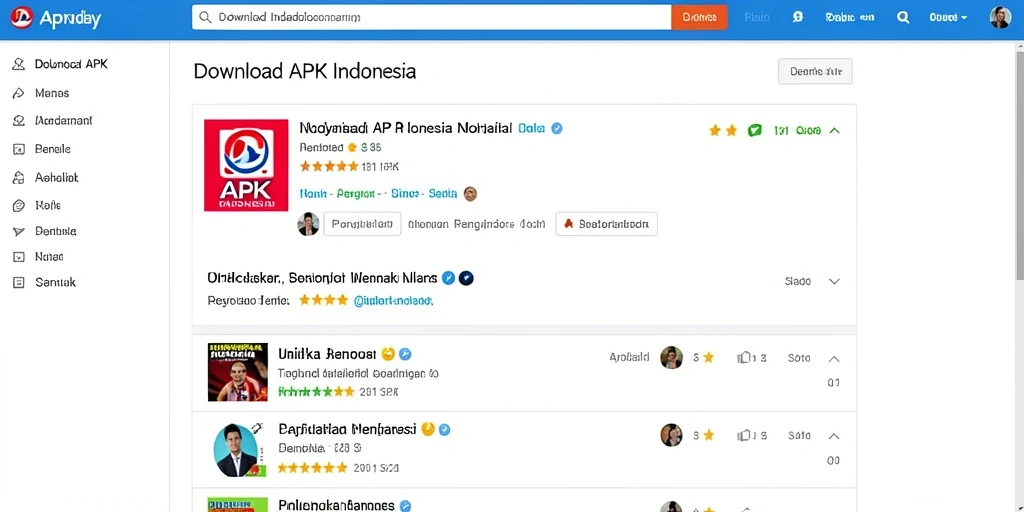Image resolution: width=1024 pixels, height=512 pixels.
Task: Open the blue link after Reyotaod stars
Action: click(392, 301)
